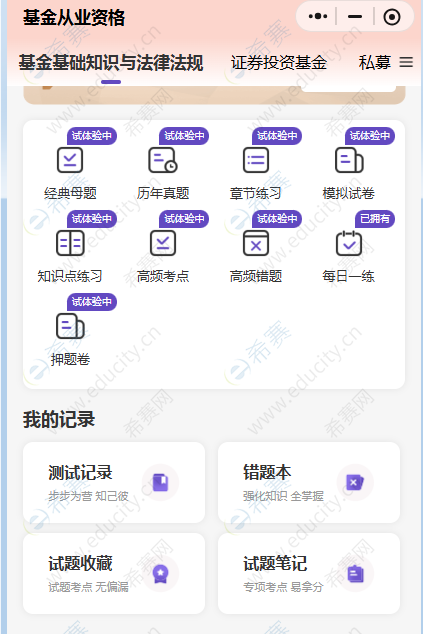Open the 测试记录 card
Viewport: 423px width, 634px height.
pos(114,482)
